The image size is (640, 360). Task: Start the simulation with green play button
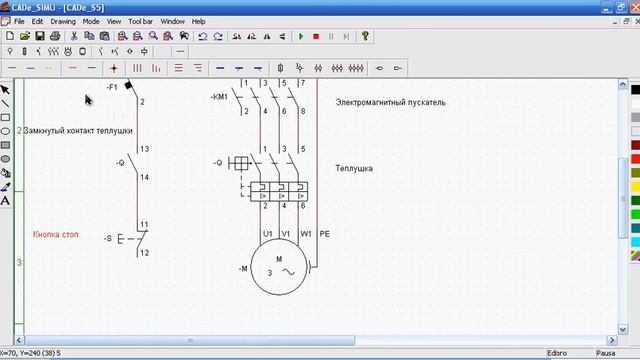coord(301,36)
